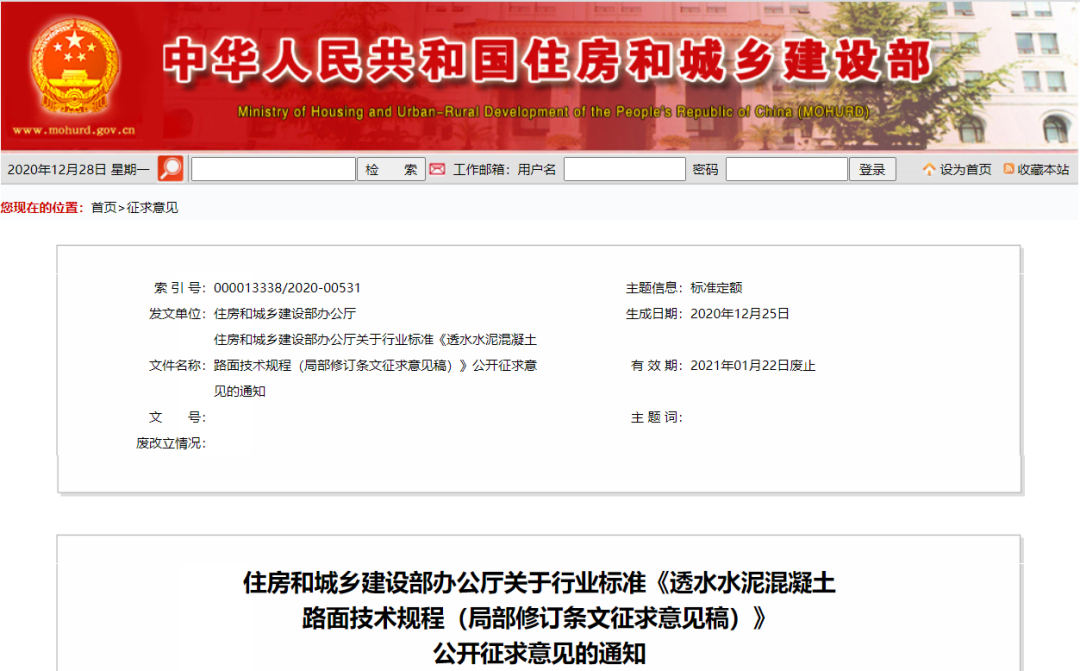
Task: Click the issuing unit 住房和城乡建设部办公厅
Action: click(x=284, y=313)
